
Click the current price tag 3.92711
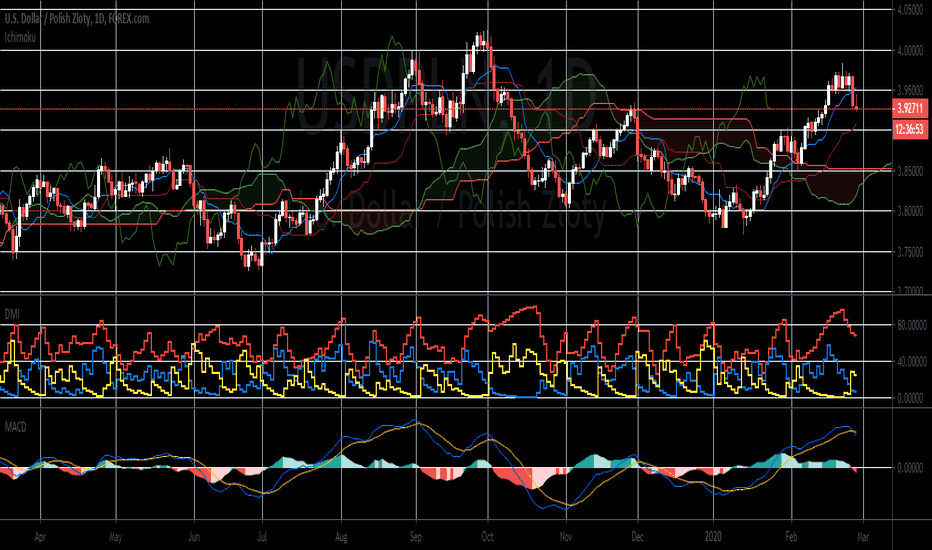(910, 108)
